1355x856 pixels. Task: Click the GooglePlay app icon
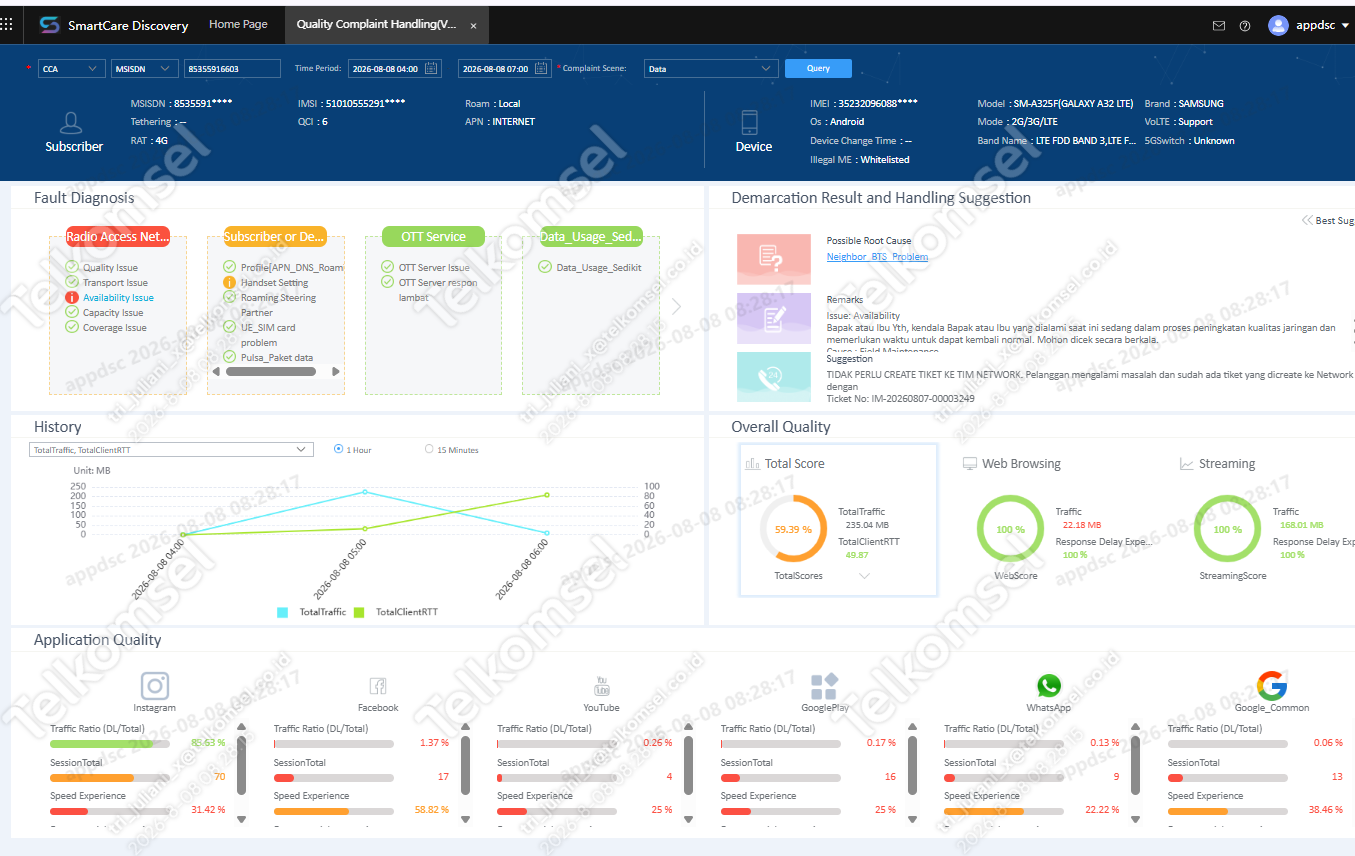coord(824,685)
